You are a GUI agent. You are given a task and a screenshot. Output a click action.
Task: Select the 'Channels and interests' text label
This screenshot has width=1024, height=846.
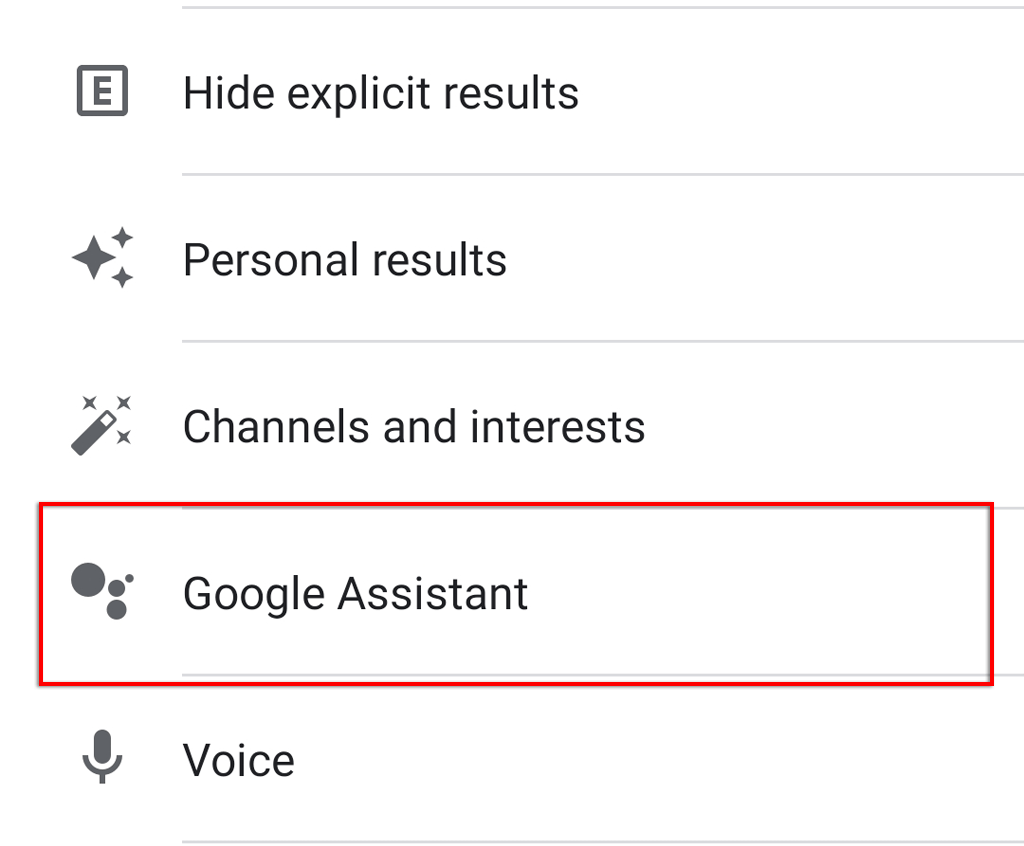(414, 427)
